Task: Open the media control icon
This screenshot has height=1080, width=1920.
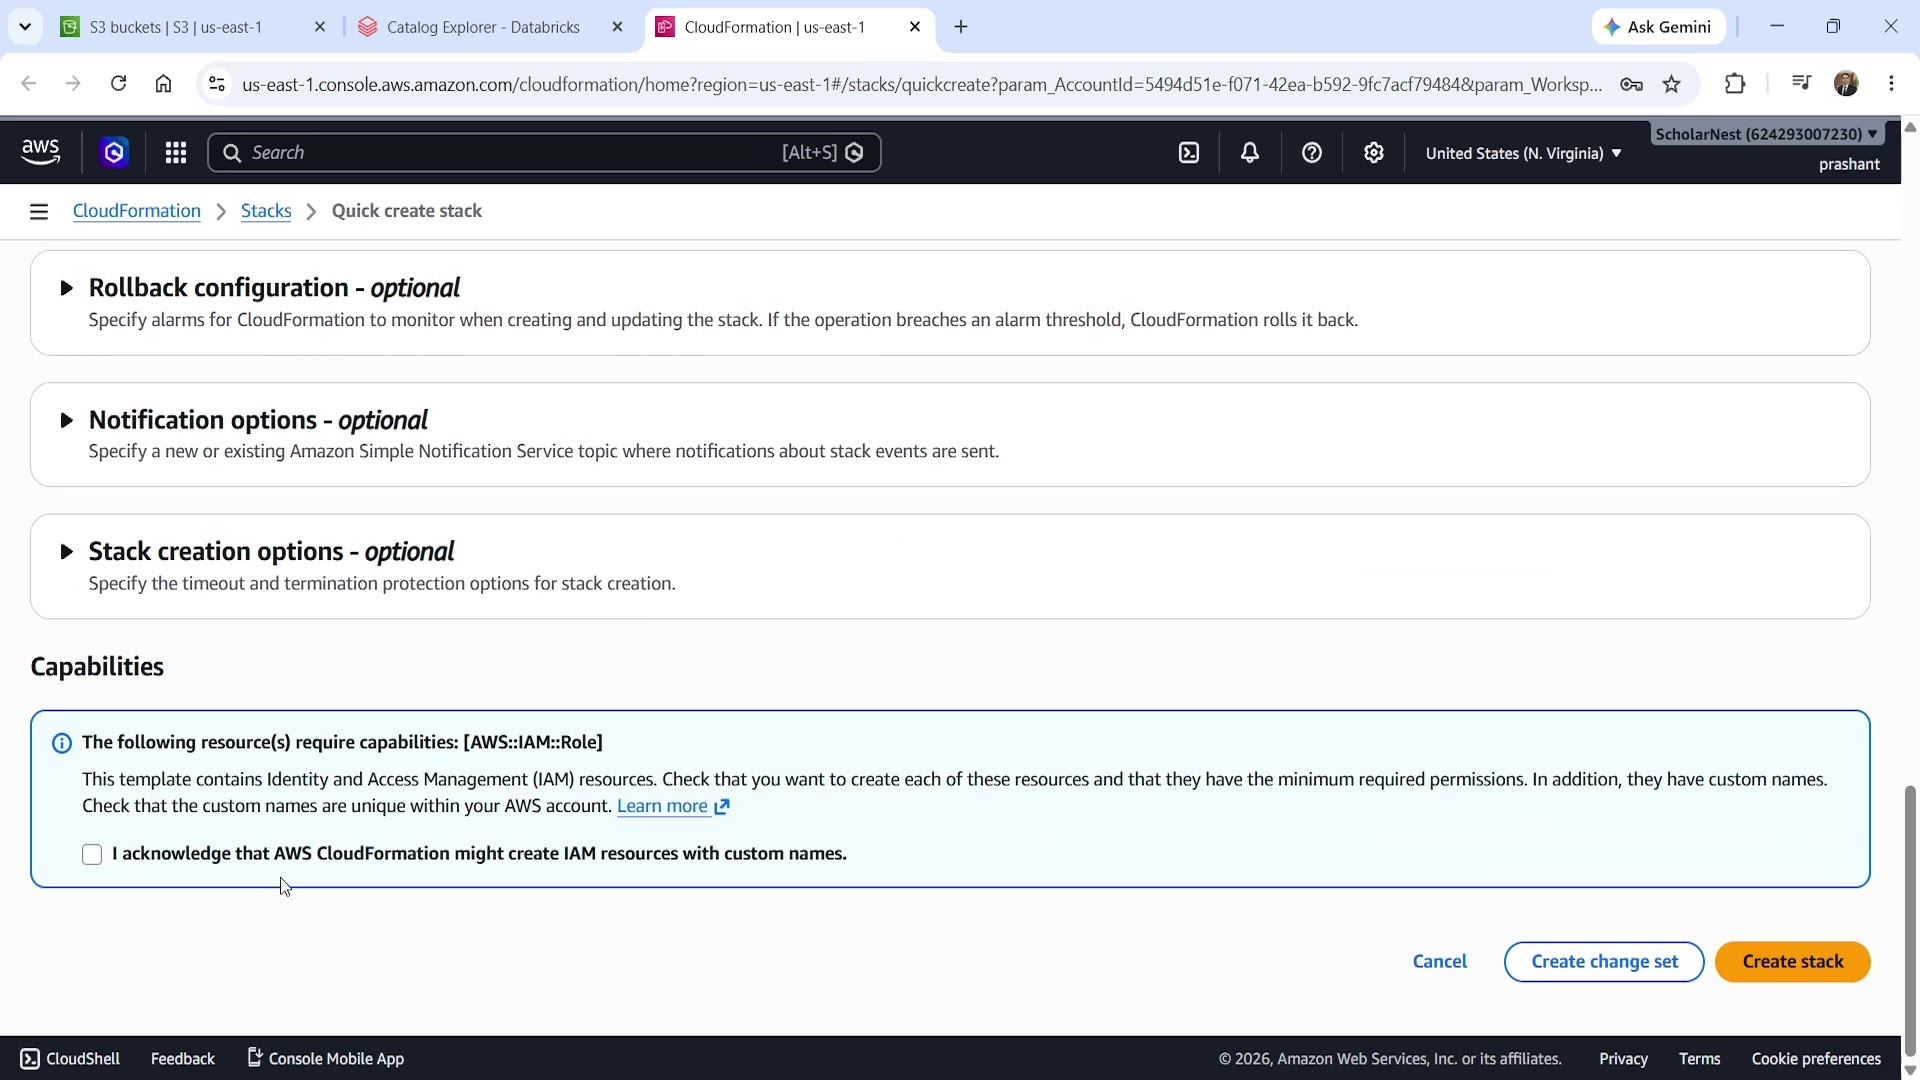Action: [x=1801, y=84]
